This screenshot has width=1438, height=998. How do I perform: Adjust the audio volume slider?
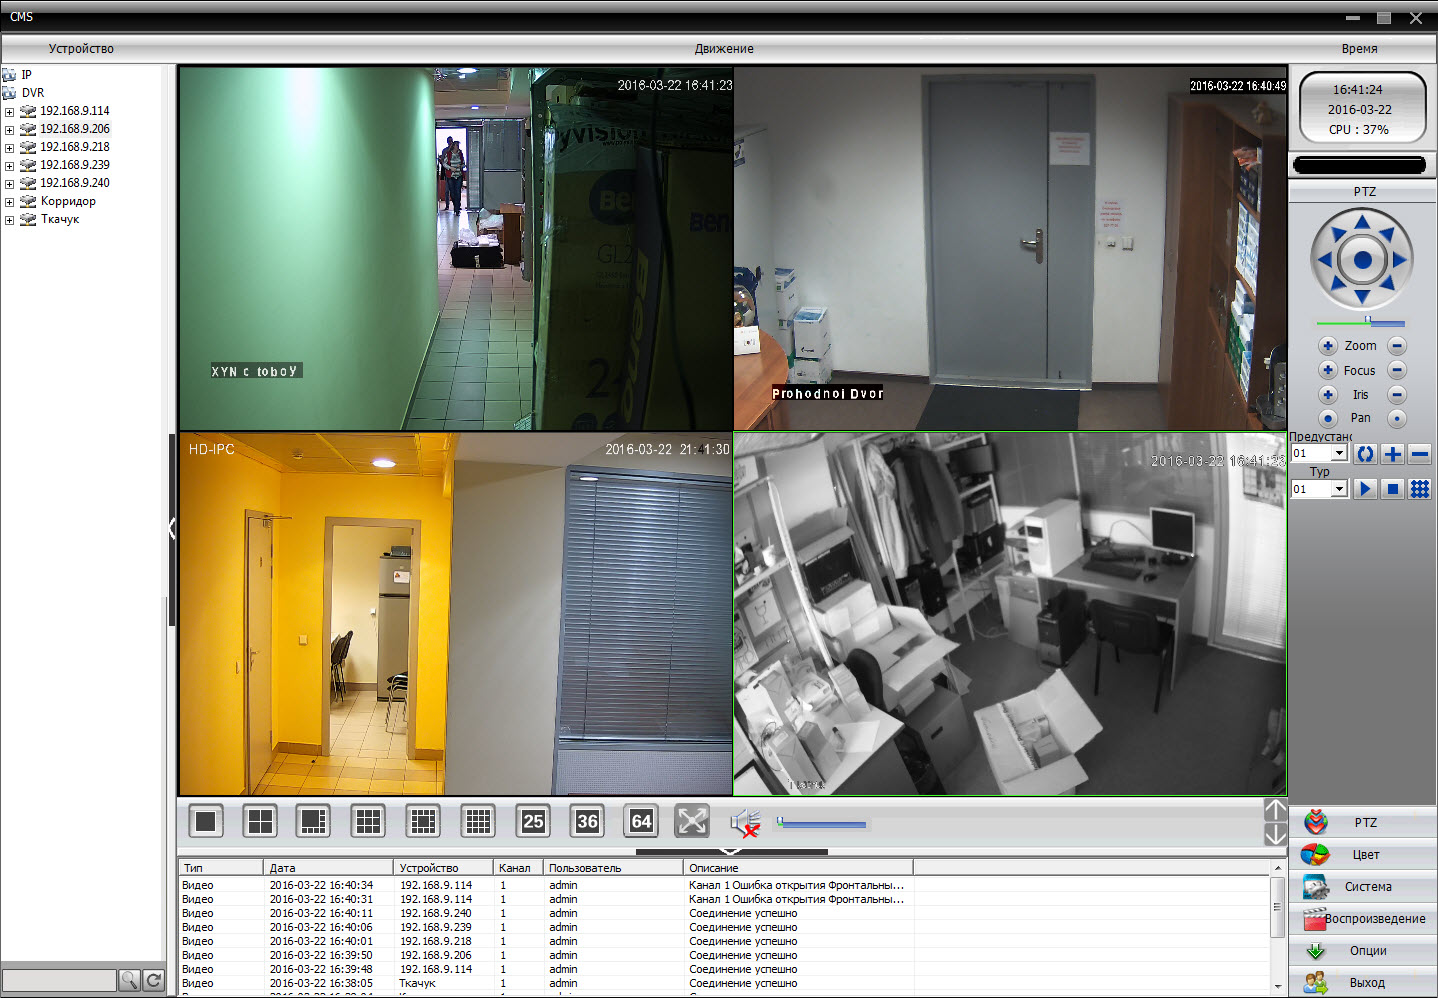click(822, 824)
